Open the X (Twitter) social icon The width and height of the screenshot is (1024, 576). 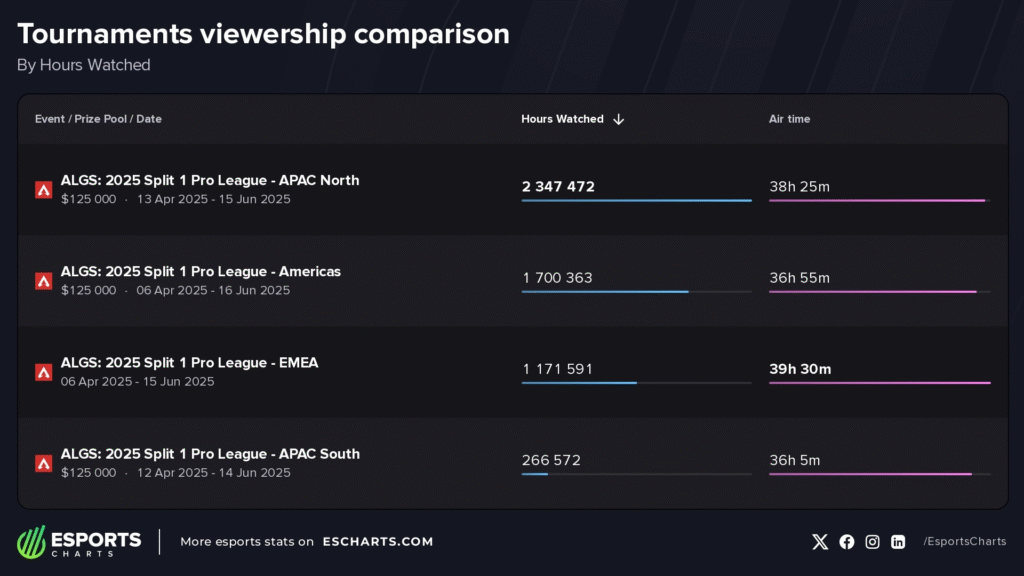[x=820, y=542]
